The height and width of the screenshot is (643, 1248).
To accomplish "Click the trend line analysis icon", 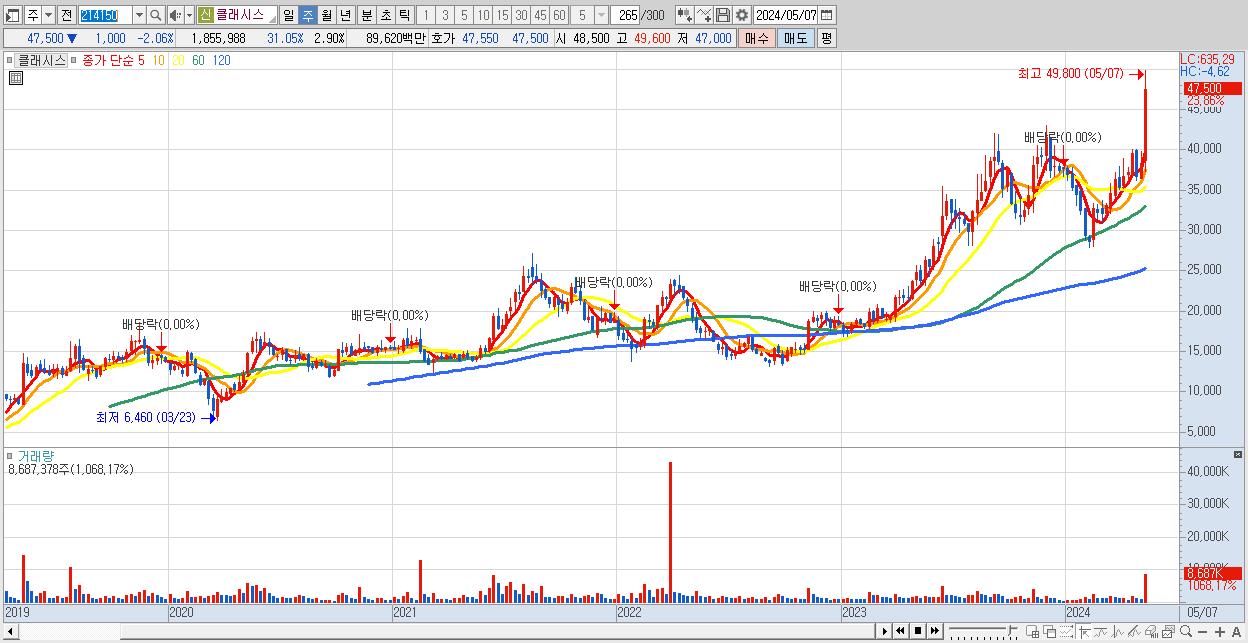I will [x=1101, y=632].
